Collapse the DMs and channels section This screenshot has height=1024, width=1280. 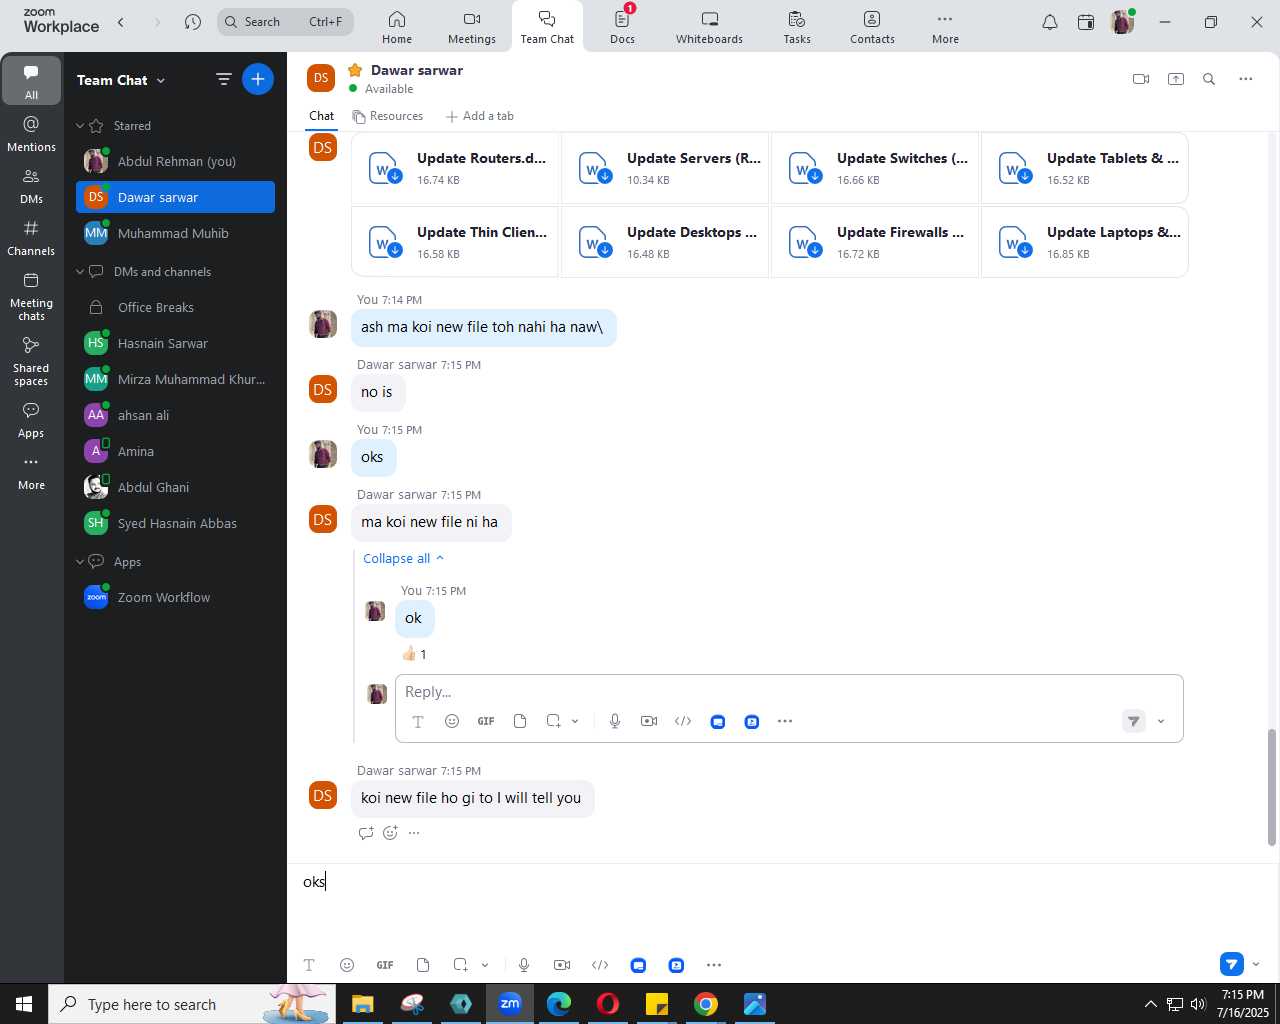click(80, 272)
